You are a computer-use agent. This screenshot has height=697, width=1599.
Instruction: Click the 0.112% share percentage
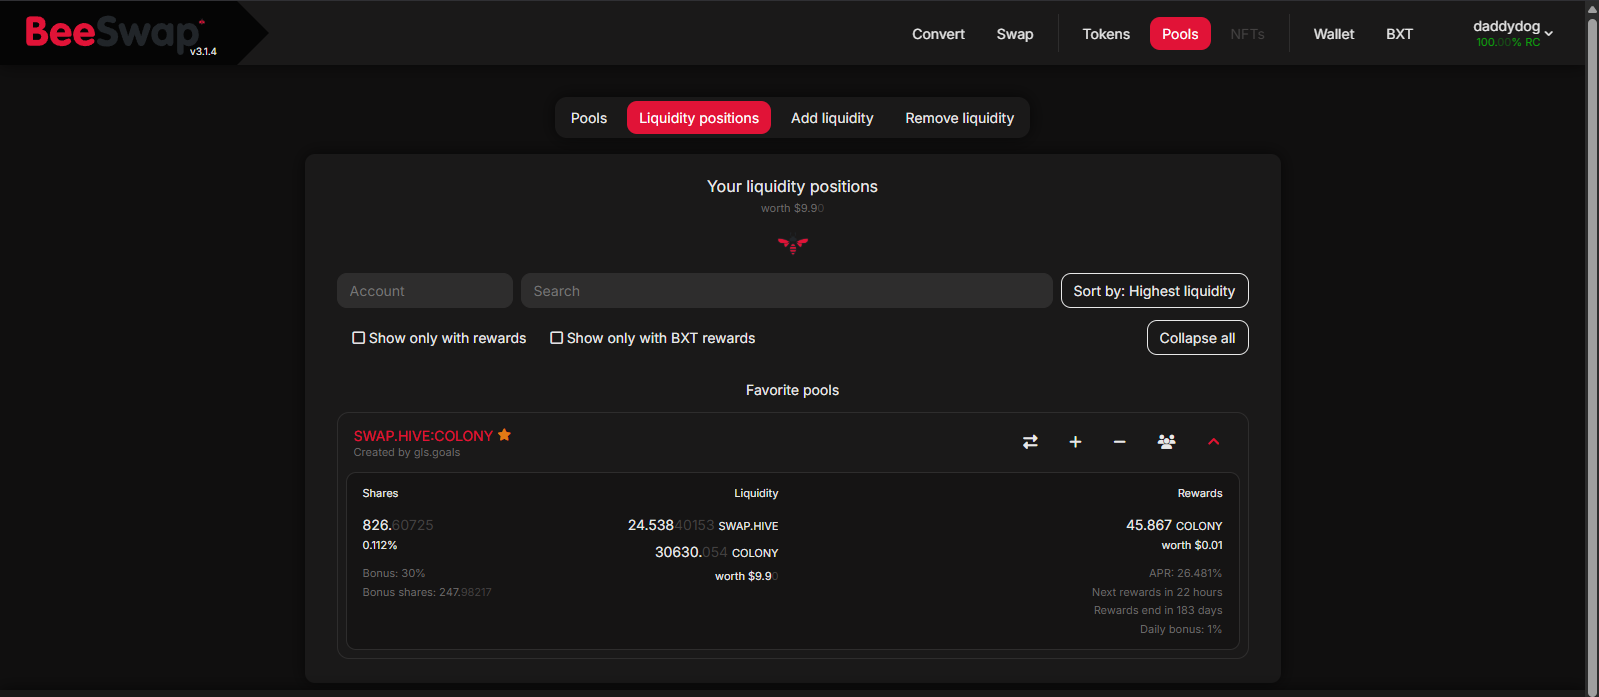pos(380,545)
